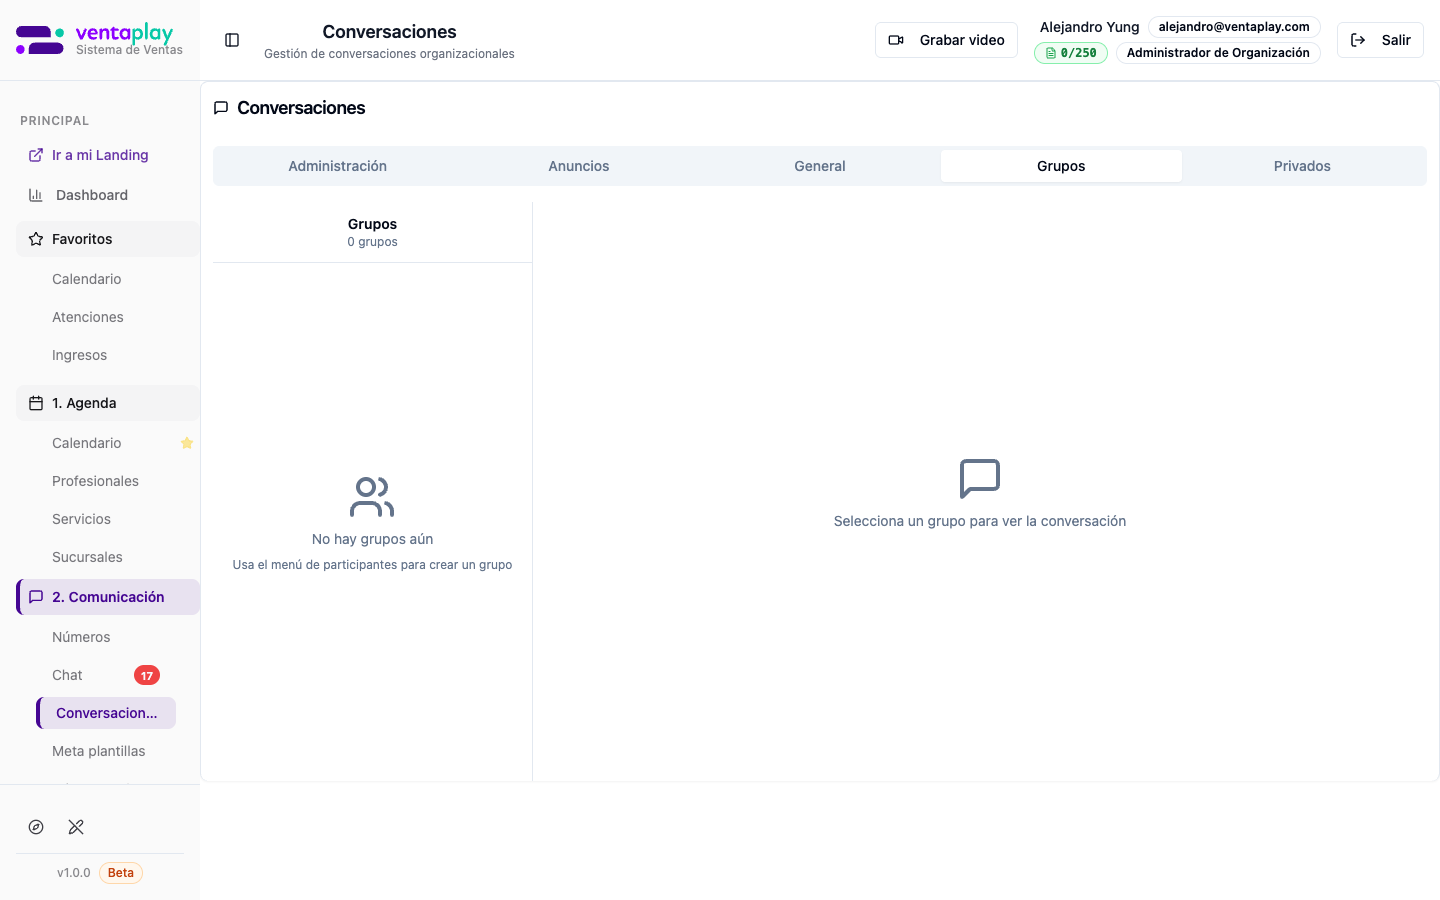Click the Salir logout button
This screenshot has height=900, width=1440.
(x=1379, y=40)
